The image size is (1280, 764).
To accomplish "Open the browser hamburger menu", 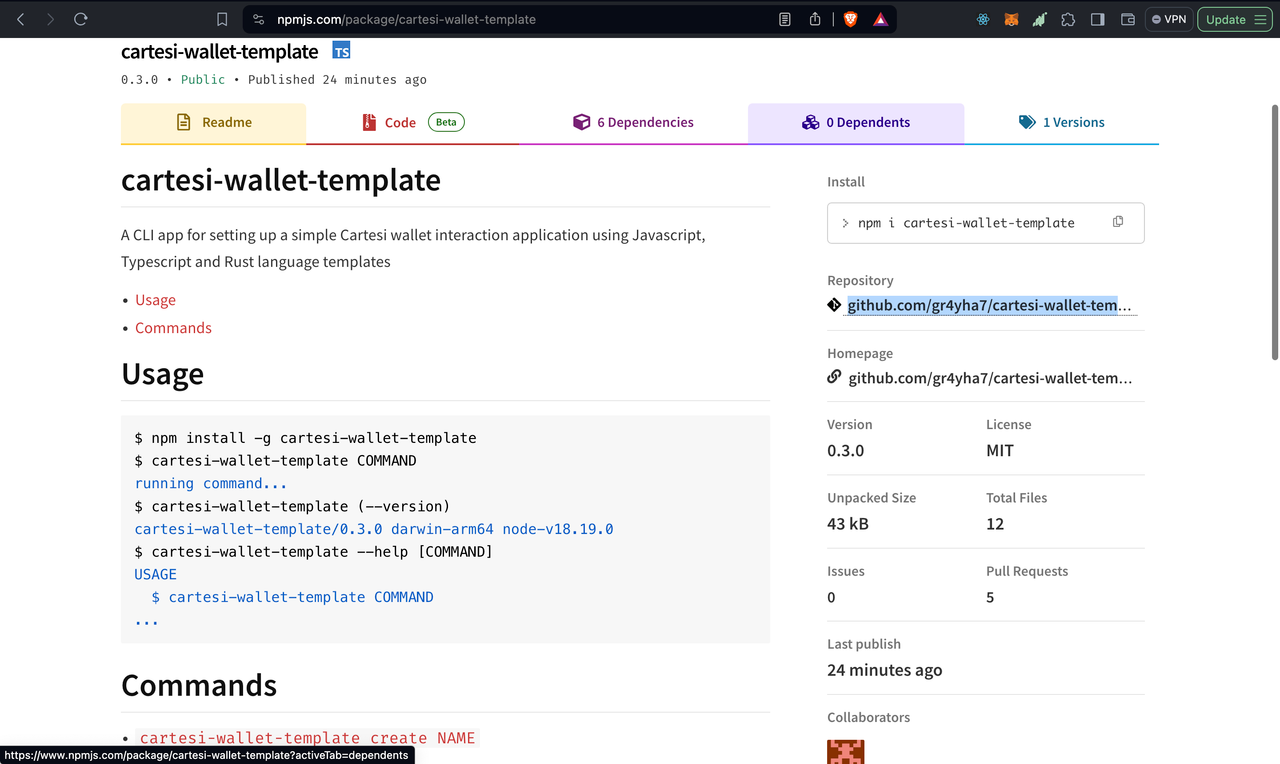I will tap(1260, 19).
